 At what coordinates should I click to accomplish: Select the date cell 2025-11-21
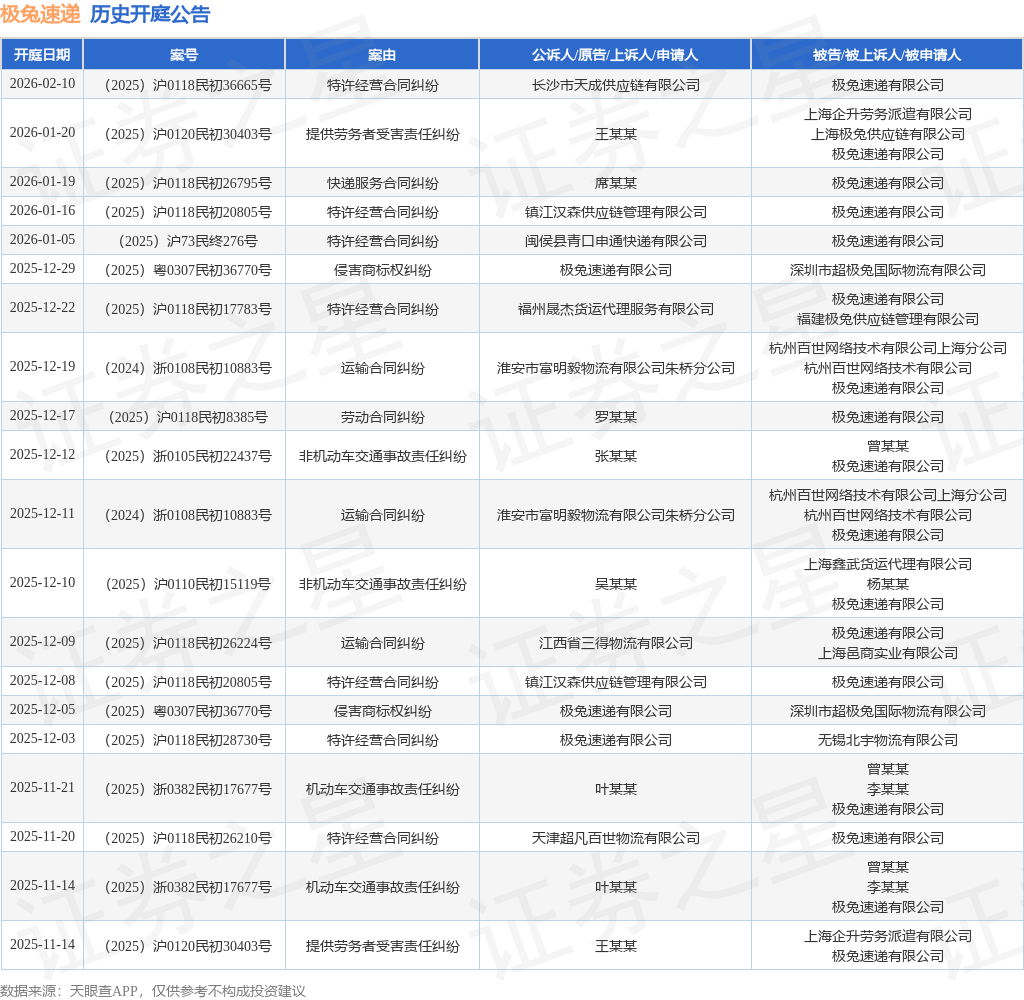[42, 788]
